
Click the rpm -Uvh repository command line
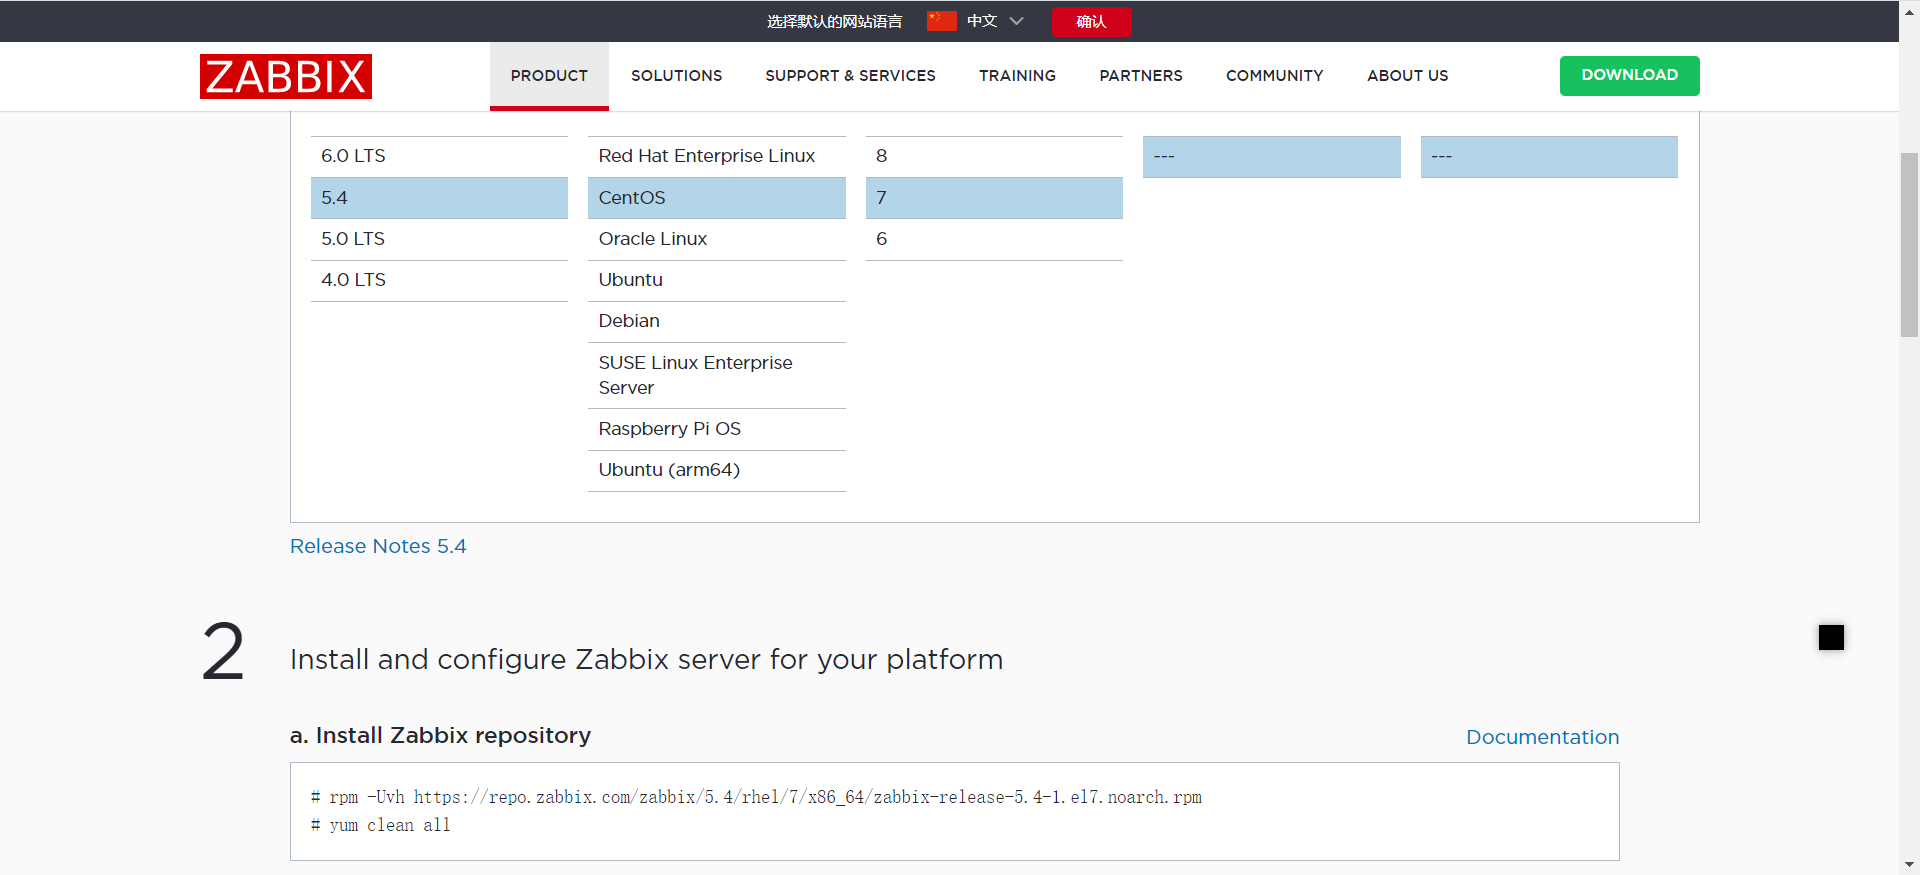click(756, 797)
